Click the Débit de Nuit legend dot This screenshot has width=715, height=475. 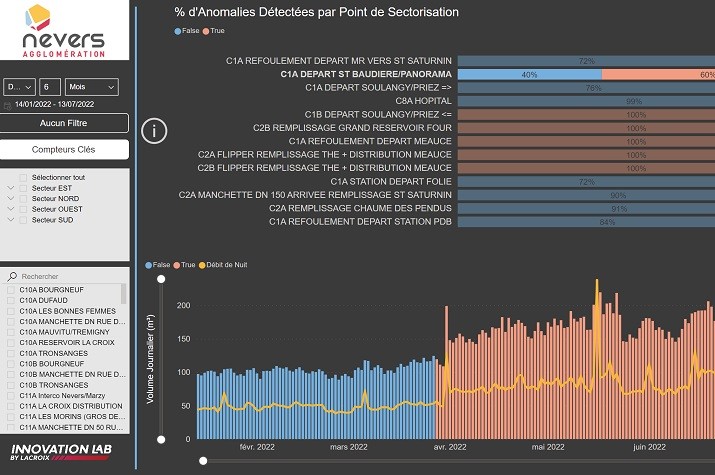click(202, 265)
